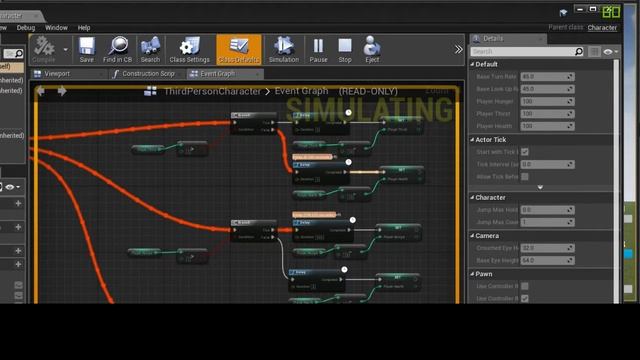This screenshot has height=360, width=640.
Task: Click the magnifier in the Details search box
Action: (579, 52)
